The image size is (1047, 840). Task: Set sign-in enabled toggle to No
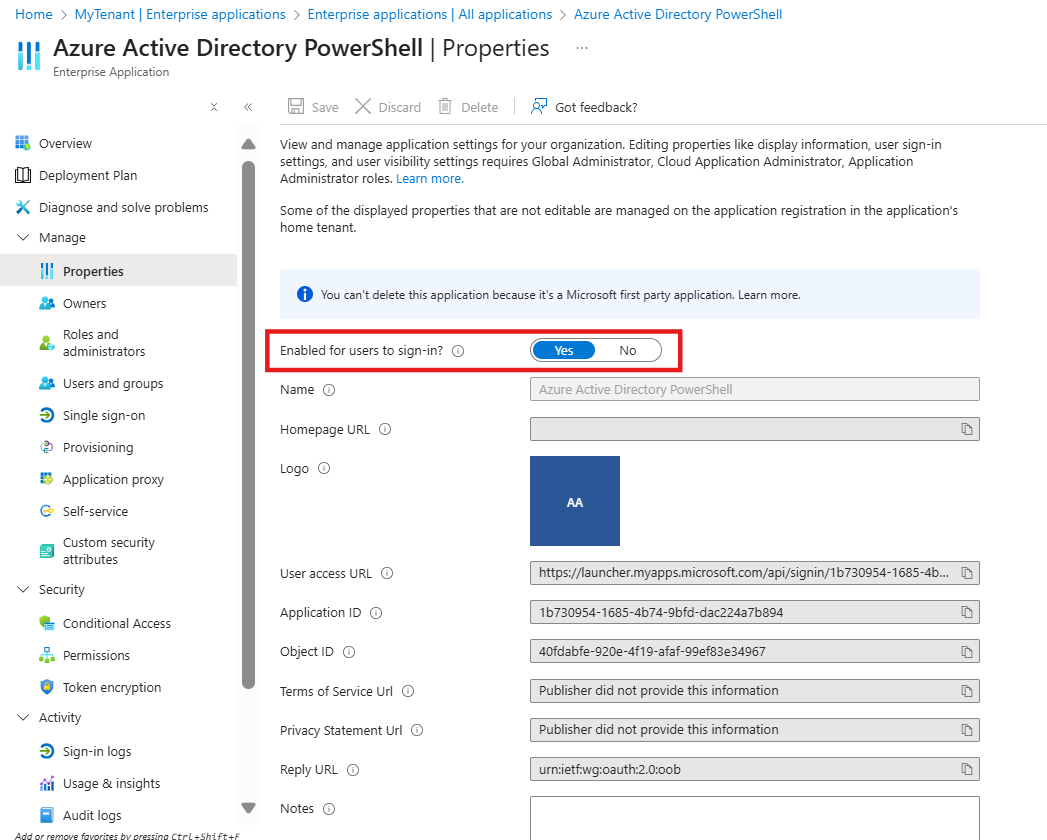click(x=628, y=351)
